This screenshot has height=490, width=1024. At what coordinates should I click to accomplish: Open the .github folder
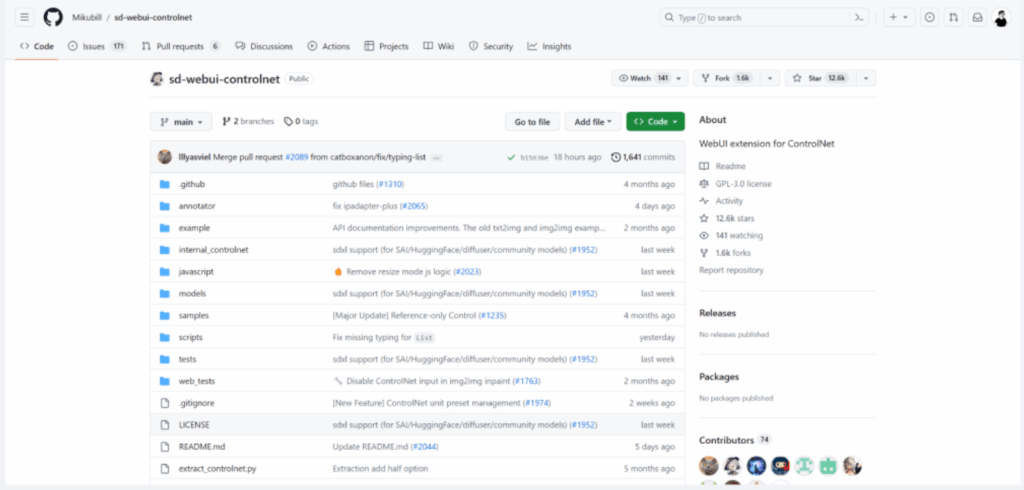point(191,184)
